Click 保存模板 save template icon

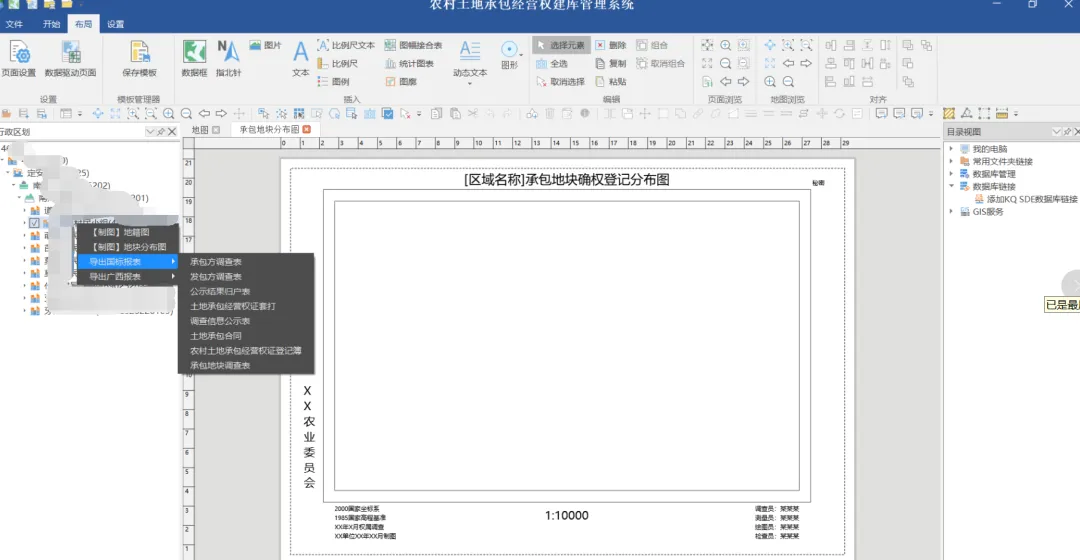[139, 59]
